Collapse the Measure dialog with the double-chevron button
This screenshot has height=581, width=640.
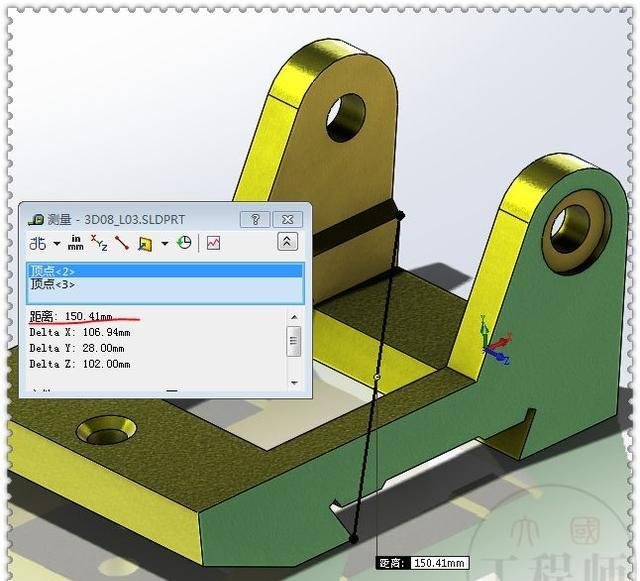[287, 242]
